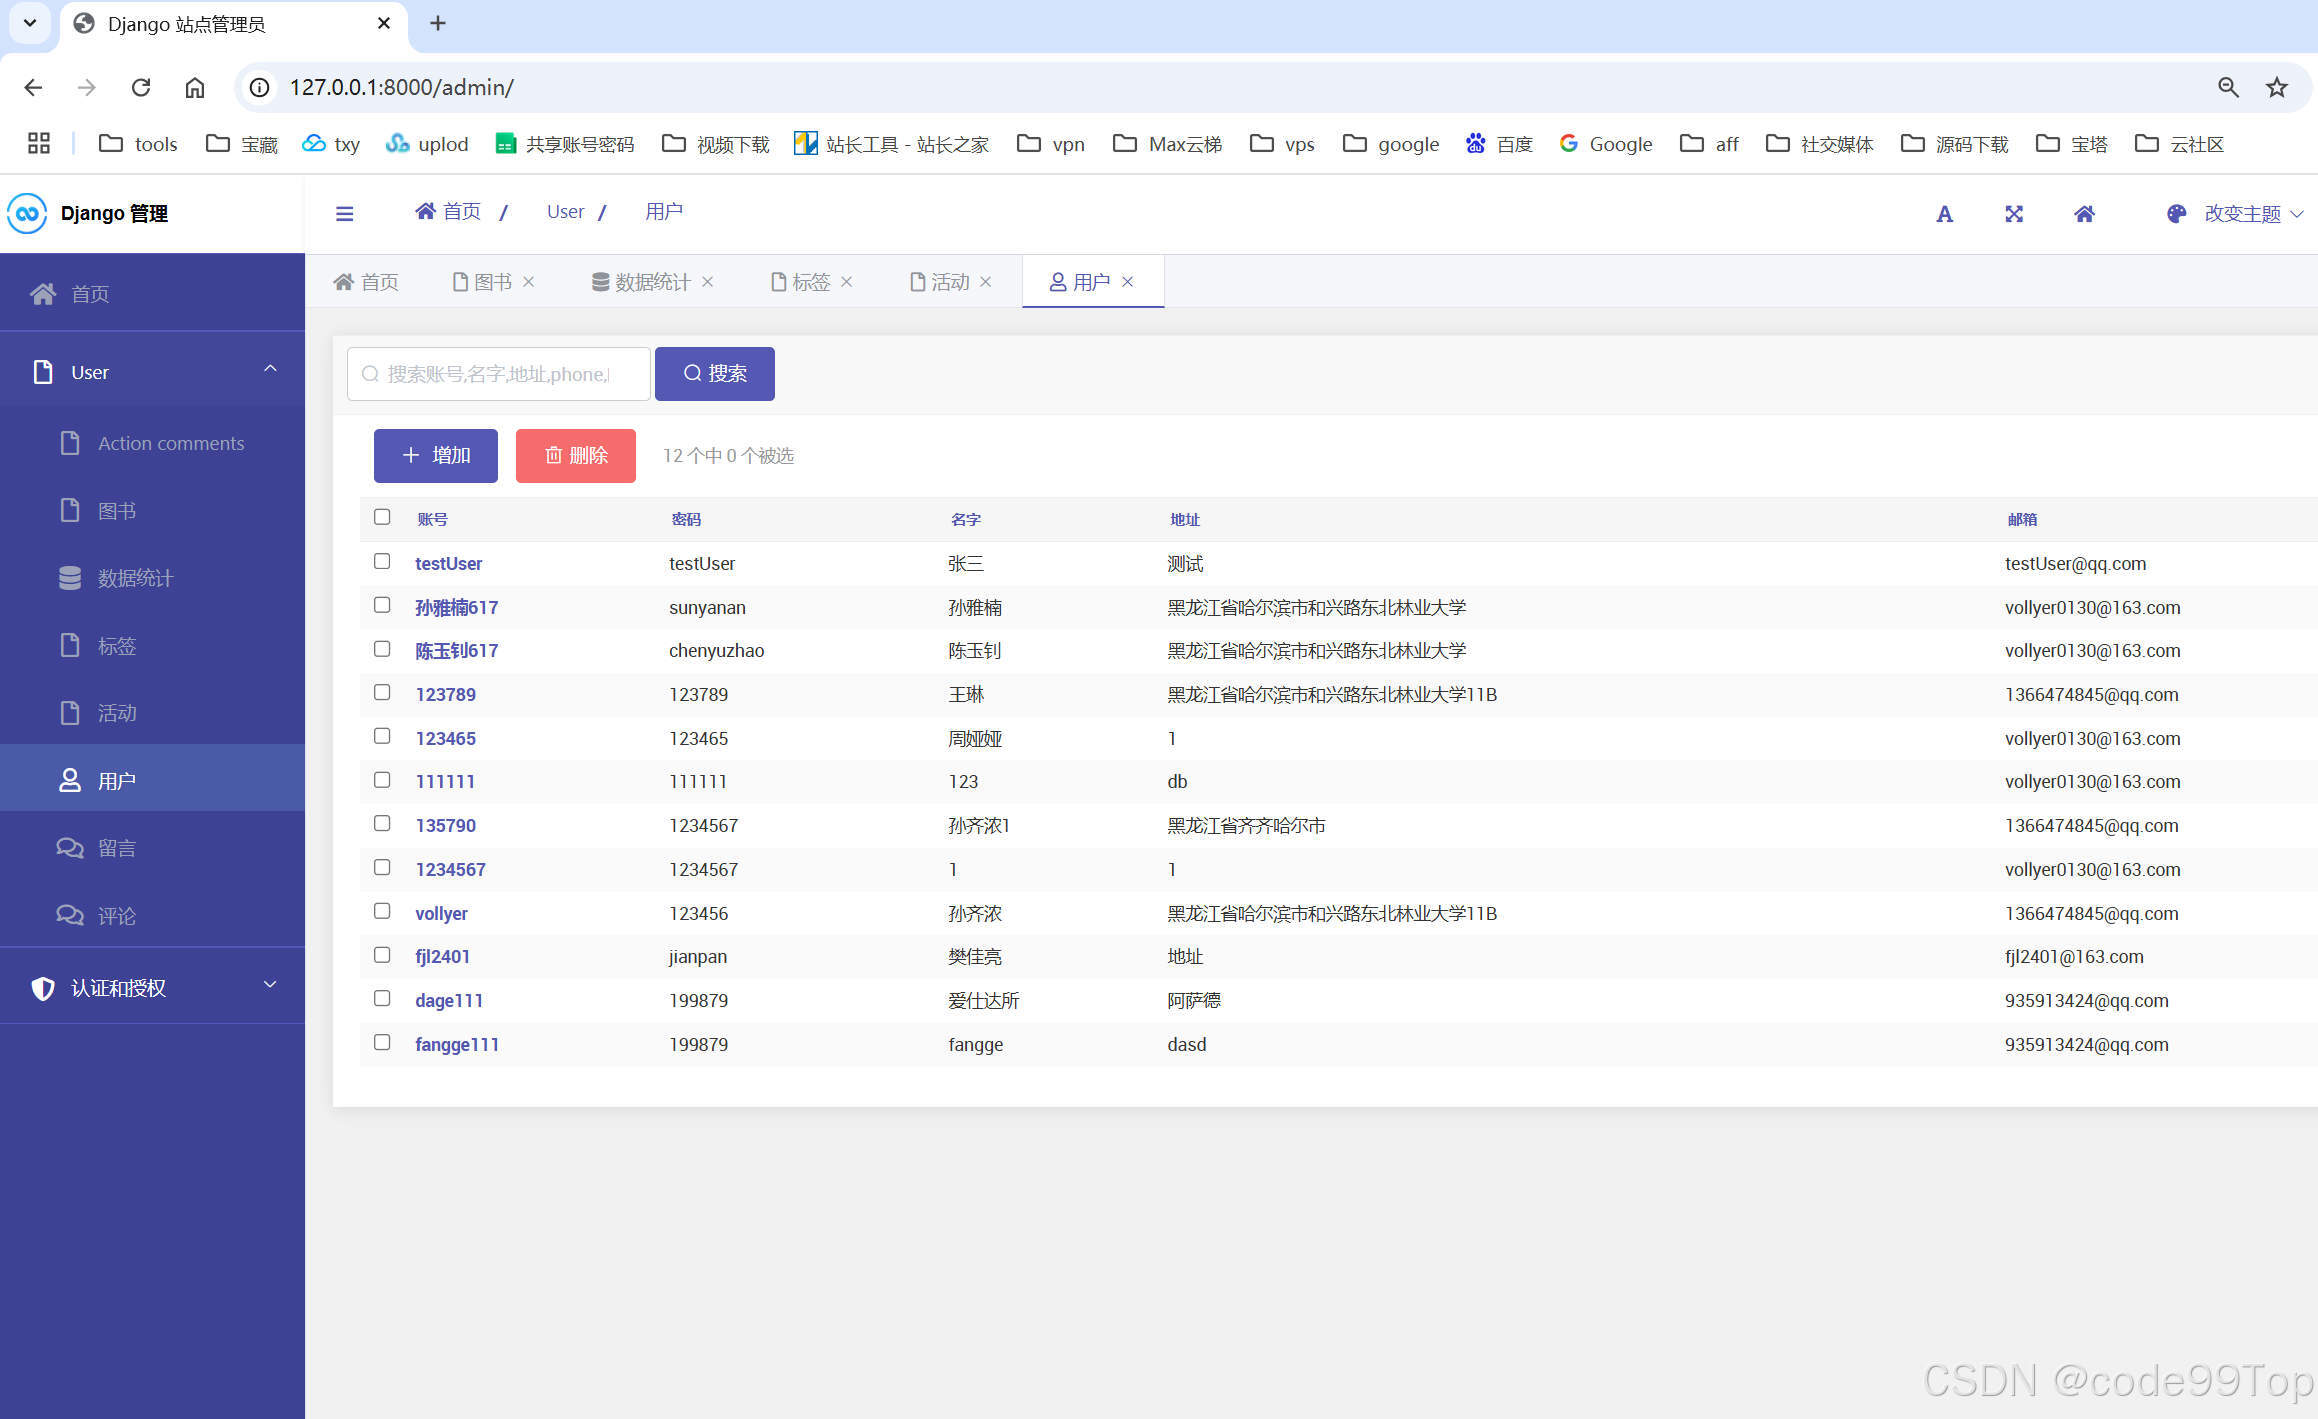Select the checkbox next to fangge111

coord(382,1042)
